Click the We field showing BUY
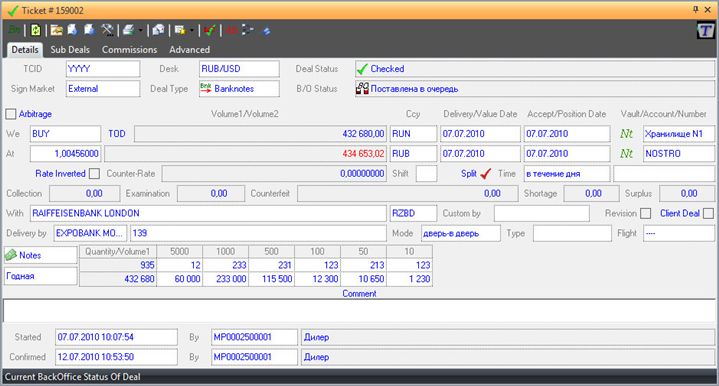 coord(65,133)
